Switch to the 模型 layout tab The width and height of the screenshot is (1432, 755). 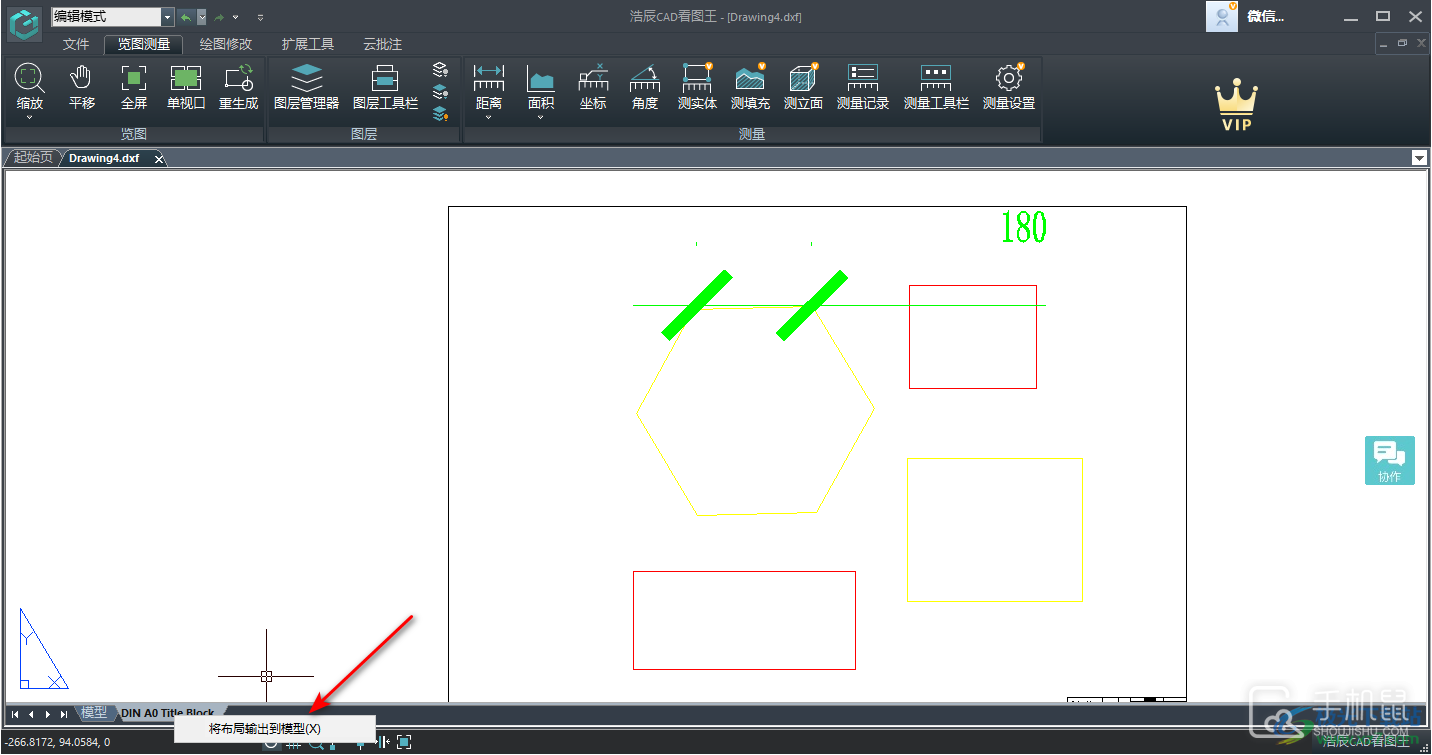click(x=94, y=713)
